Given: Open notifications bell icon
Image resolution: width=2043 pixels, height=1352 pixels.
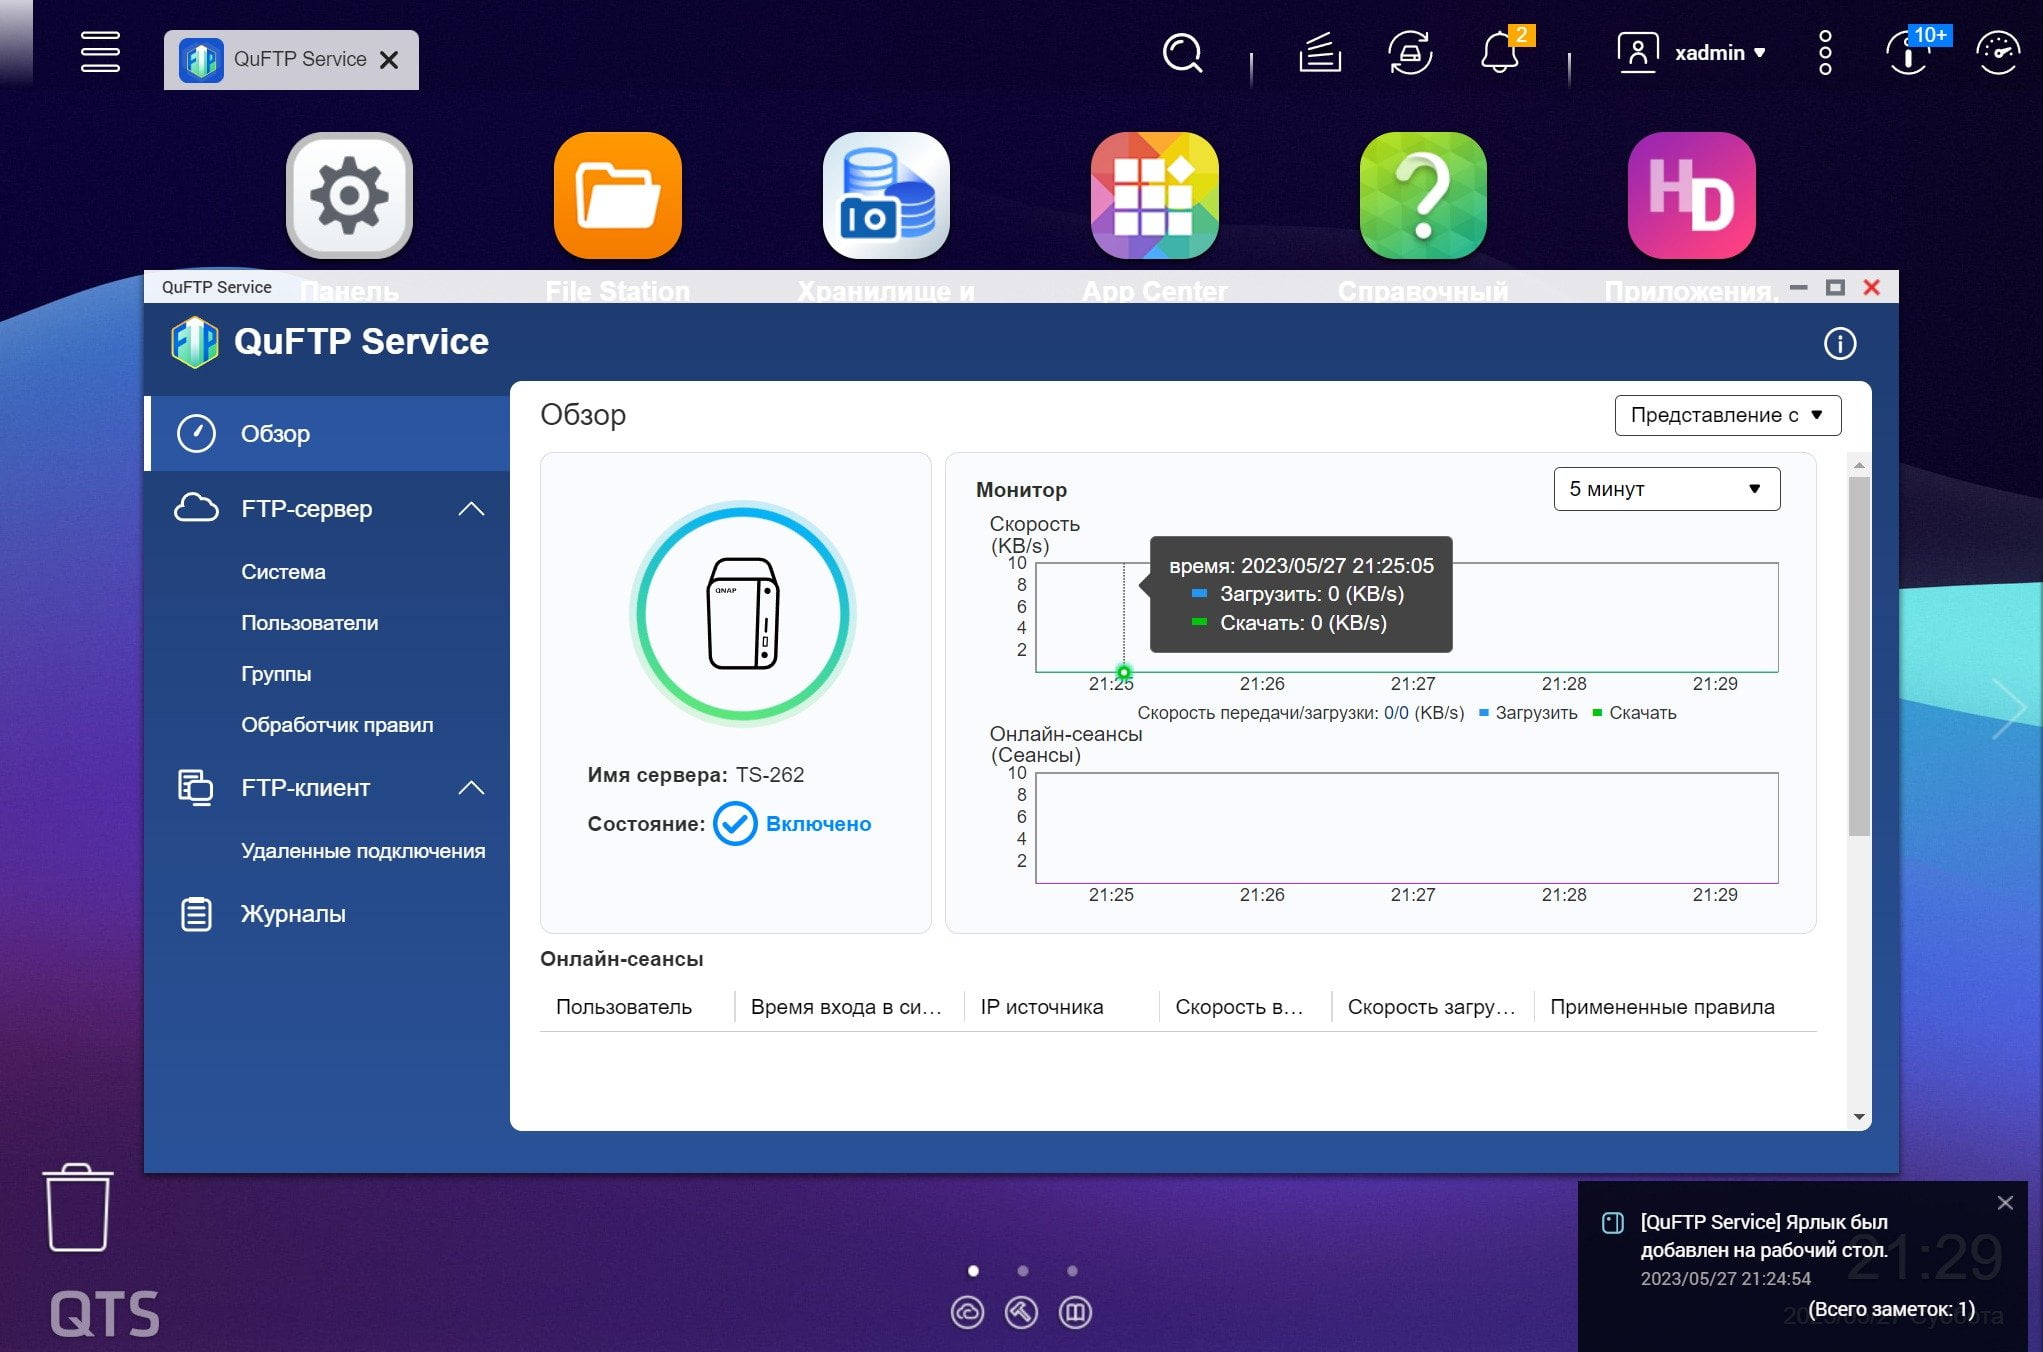Looking at the screenshot, I should (x=1500, y=52).
